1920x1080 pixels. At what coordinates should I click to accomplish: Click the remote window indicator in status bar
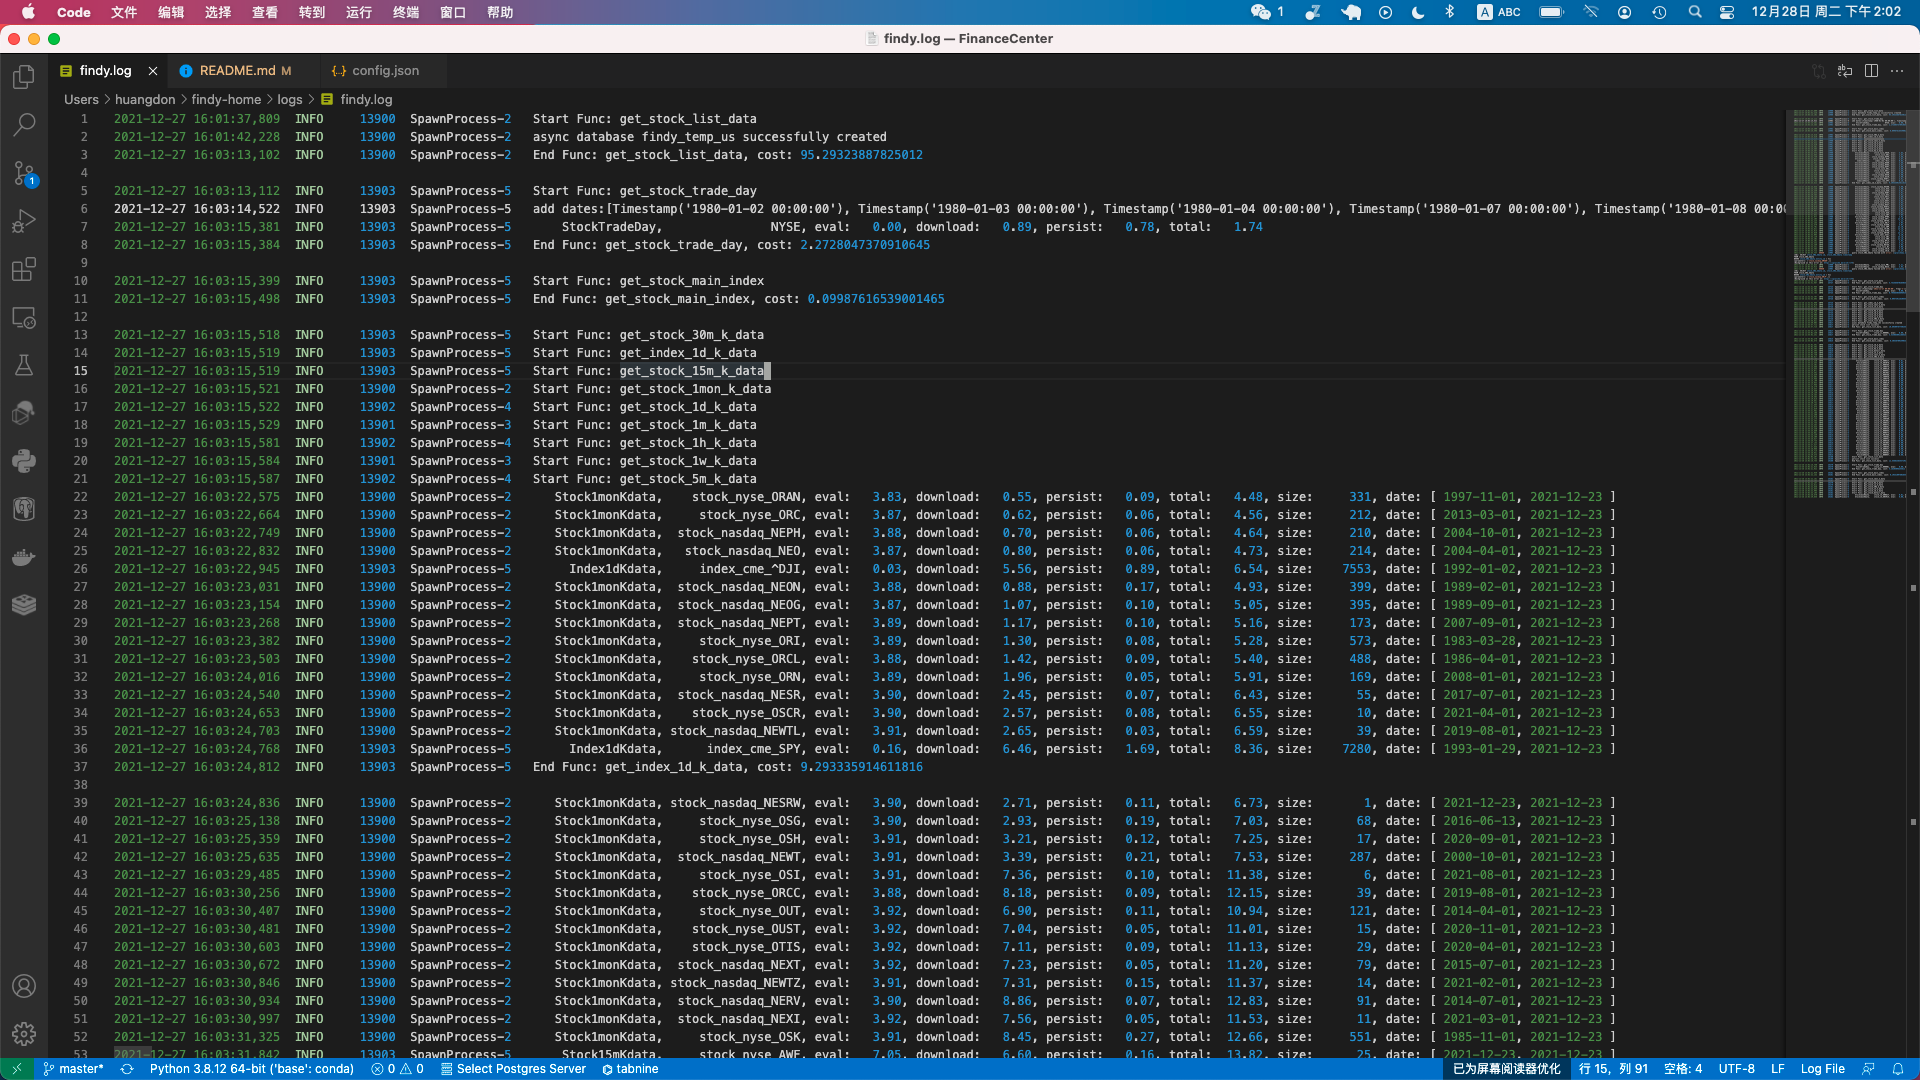pos(16,1069)
